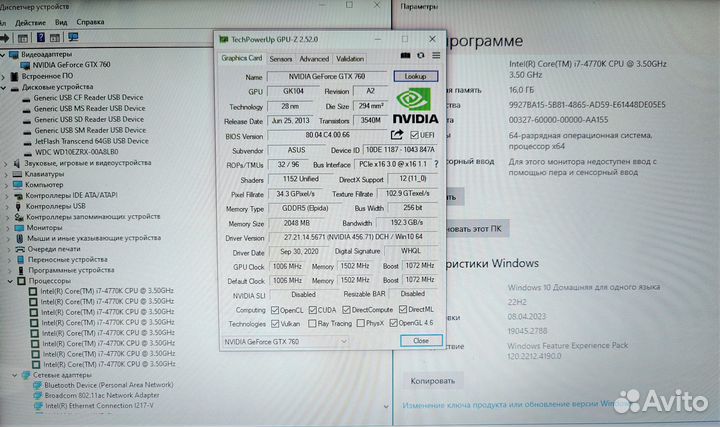Viewport: 720px width, 427px height.
Task: Open Вид menu
Action: point(61,22)
